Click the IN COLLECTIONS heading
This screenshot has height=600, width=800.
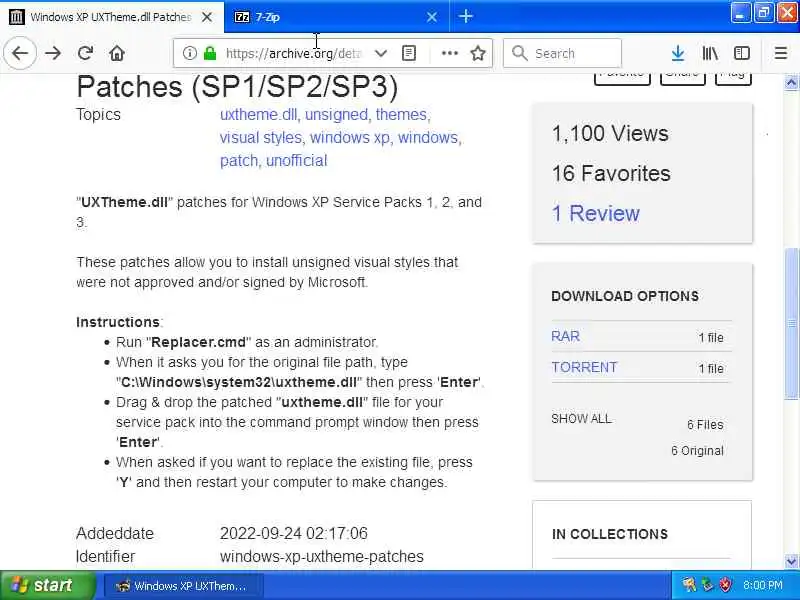click(610, 534)
